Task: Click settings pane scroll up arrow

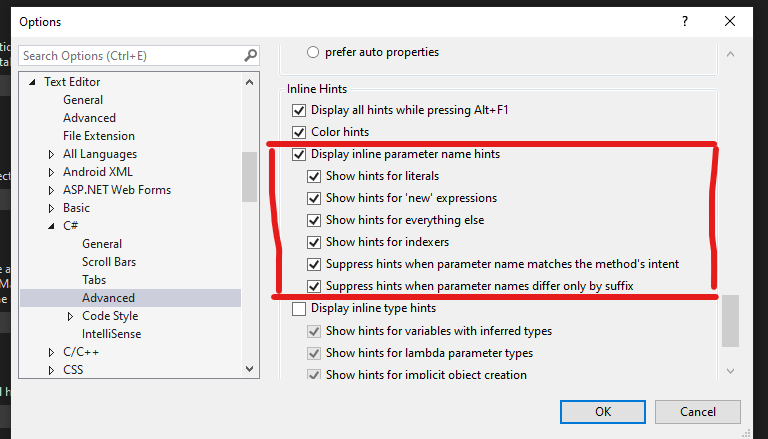Action: 730,54
